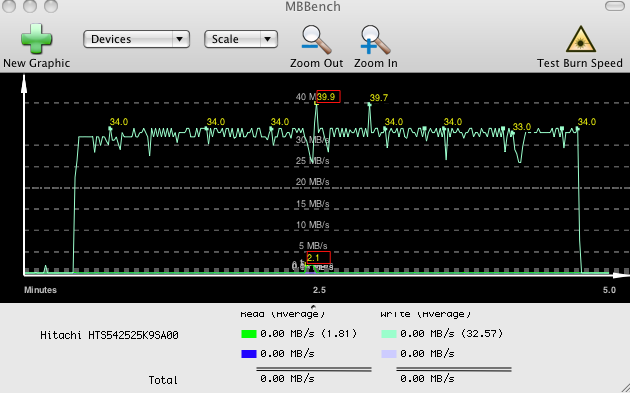The height and width of the screenshot is (393, 630).
Task: Open the Scale dropdown
Action: tap(241, 39)
